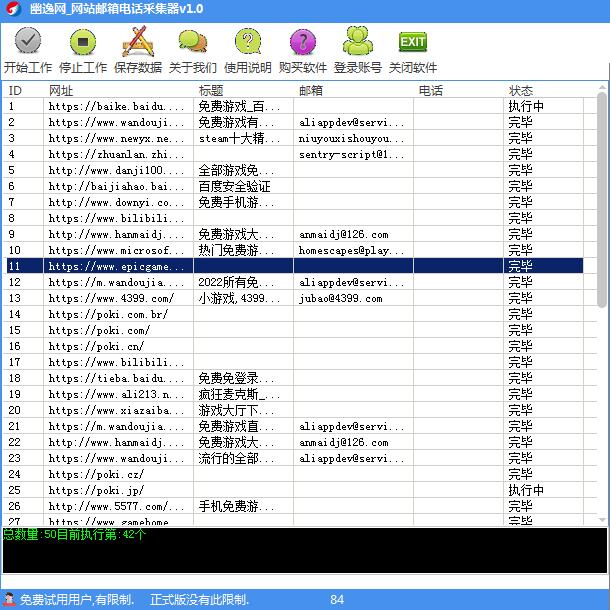Select row 13 with www.4399.com URL
The height and width of the screenshot is (610, 610).
click(110, 299)
